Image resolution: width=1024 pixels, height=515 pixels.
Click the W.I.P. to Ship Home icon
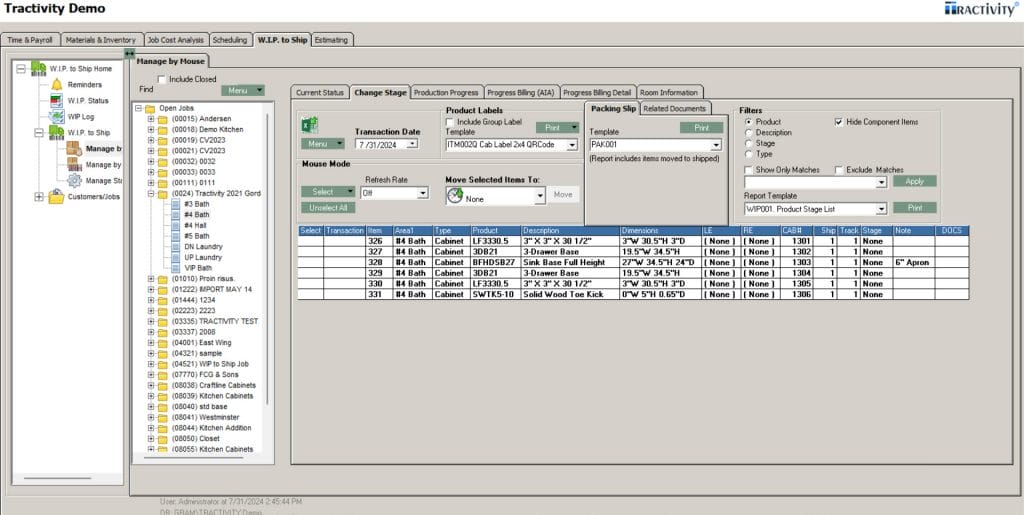coord(39,68)
